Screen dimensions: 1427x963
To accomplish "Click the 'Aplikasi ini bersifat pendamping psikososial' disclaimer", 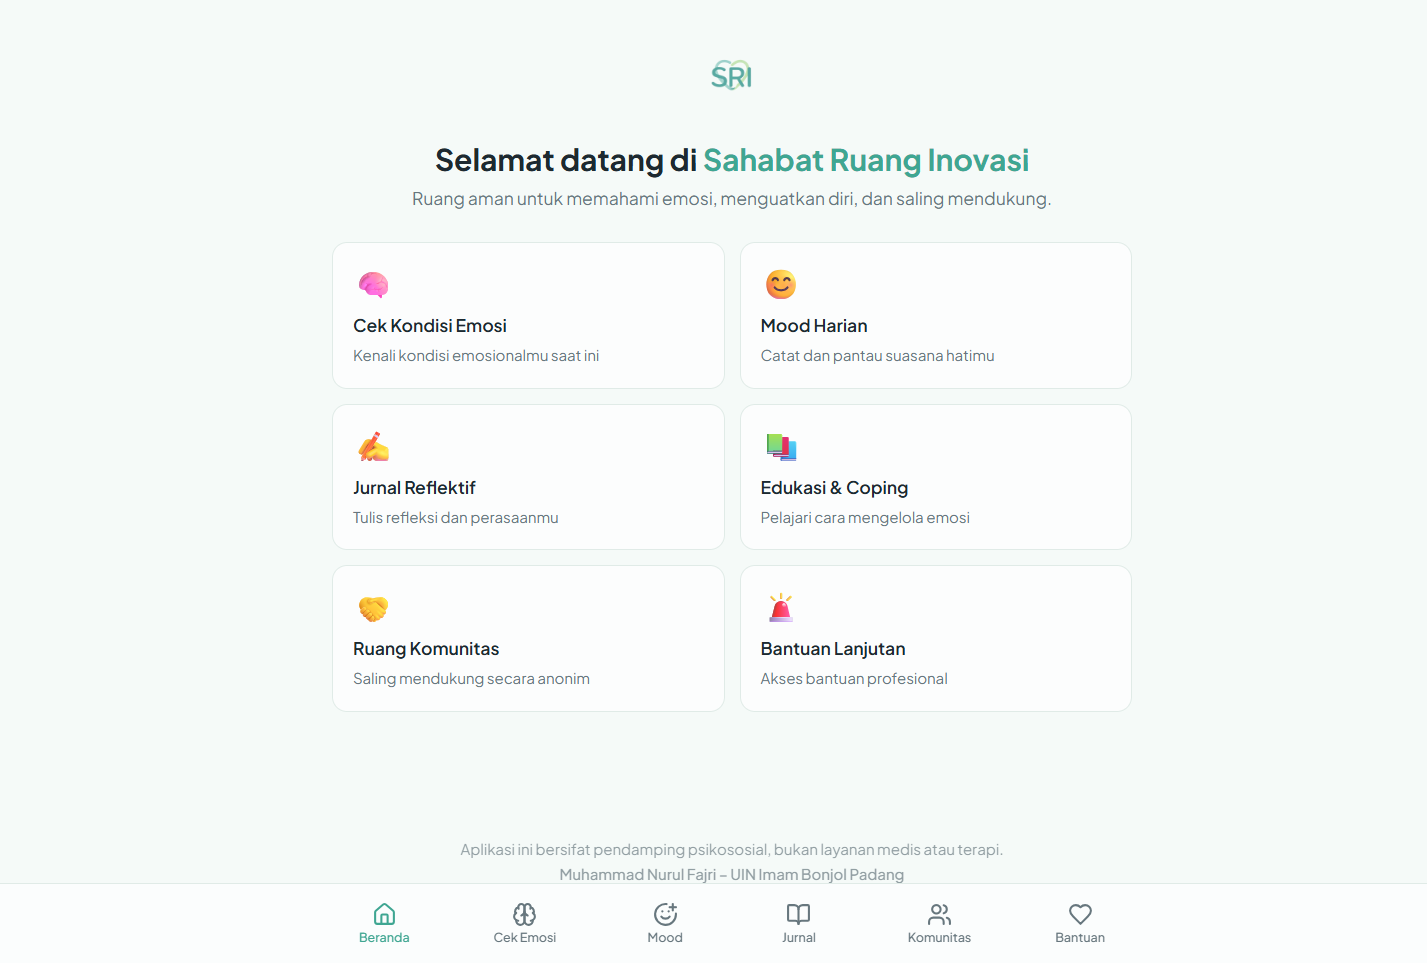I will click(731, 850).
